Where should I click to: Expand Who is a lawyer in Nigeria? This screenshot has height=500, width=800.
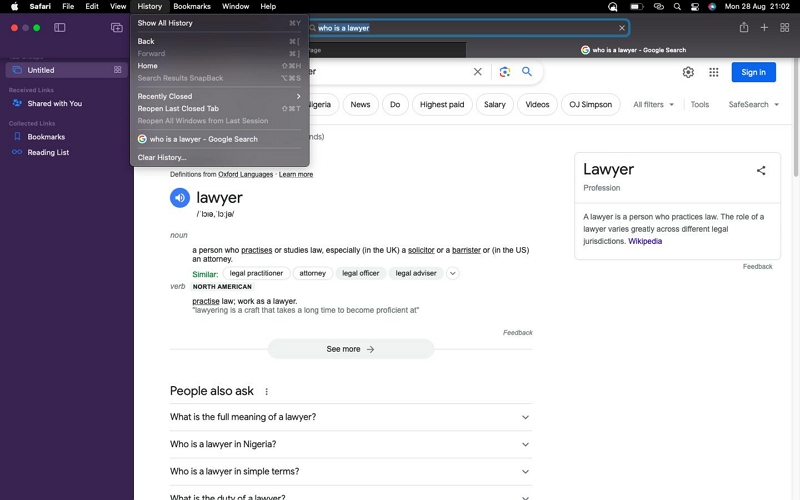pyautogui.click(x=351, y=444)
